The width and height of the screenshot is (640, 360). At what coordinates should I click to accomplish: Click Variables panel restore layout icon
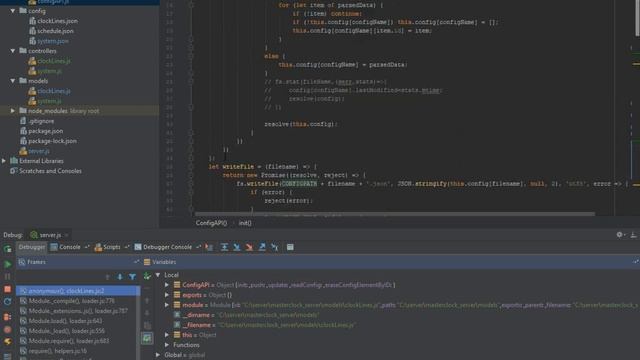point(636,262)
